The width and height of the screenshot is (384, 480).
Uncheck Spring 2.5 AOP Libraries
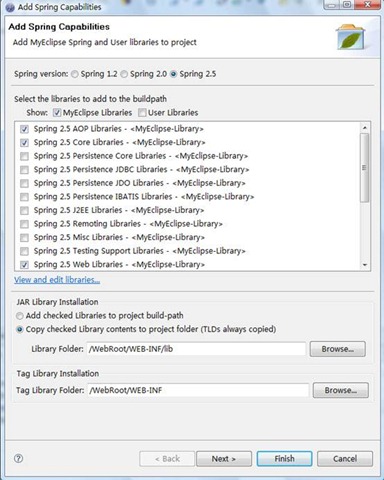24,129
